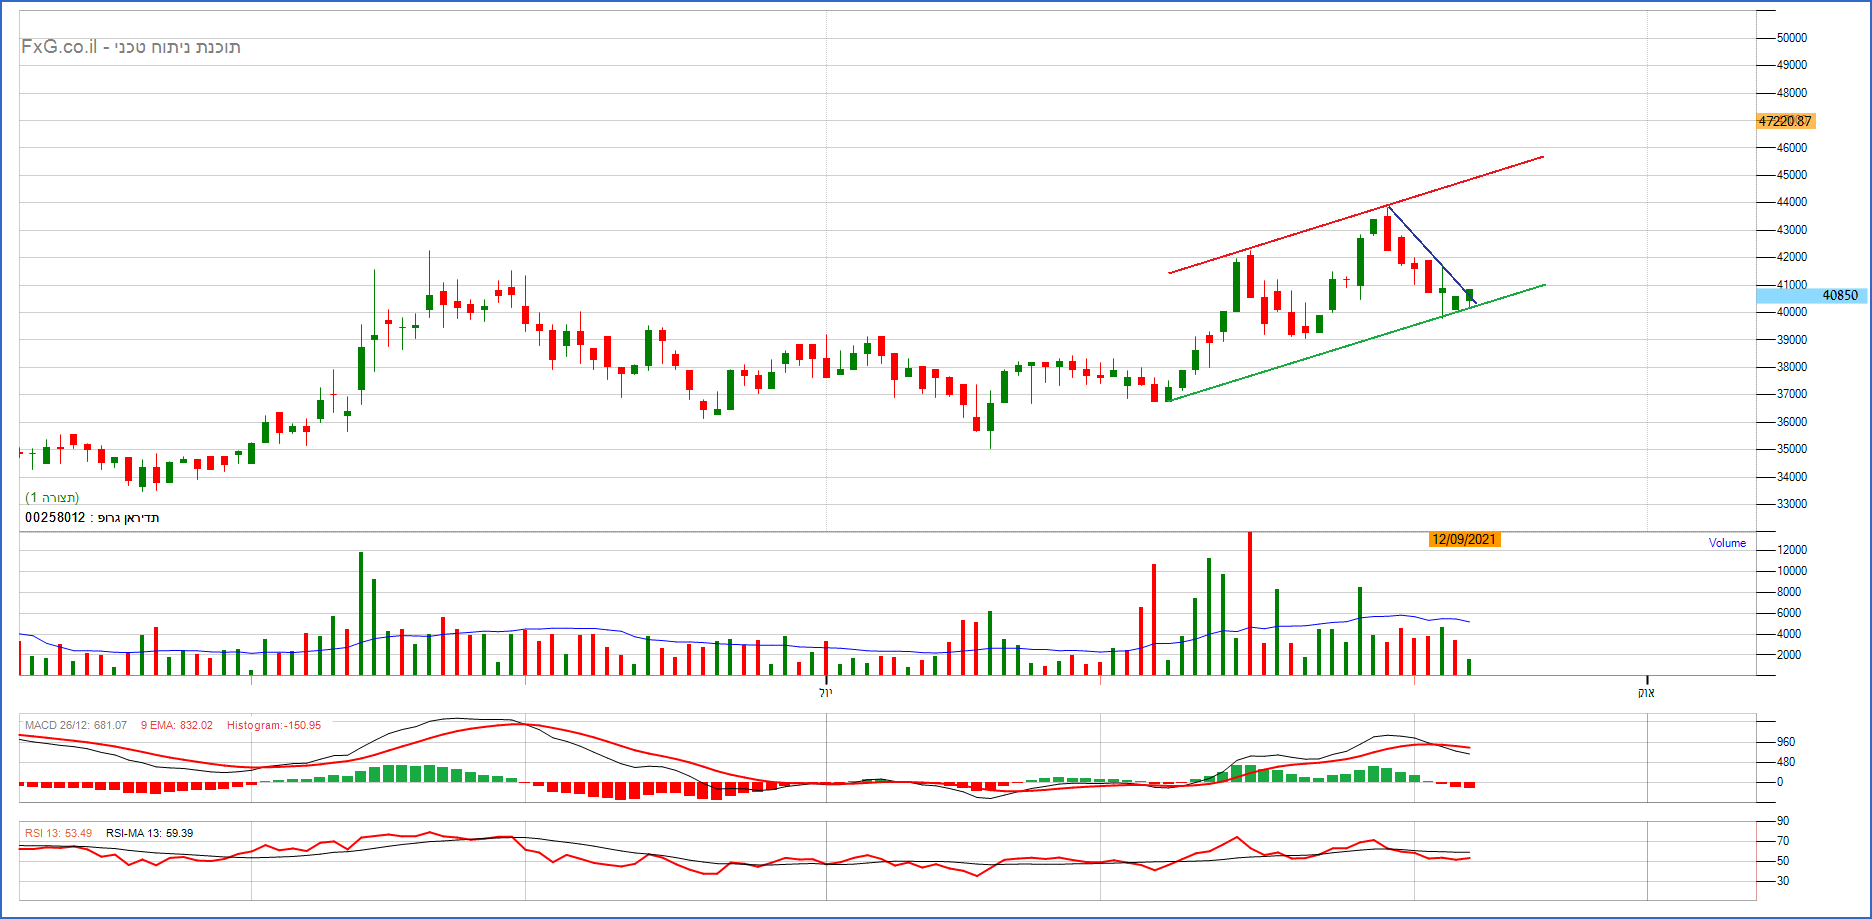Click the RSI-MA 13 indicator label
1872x919 pixels.
(149, 833)
